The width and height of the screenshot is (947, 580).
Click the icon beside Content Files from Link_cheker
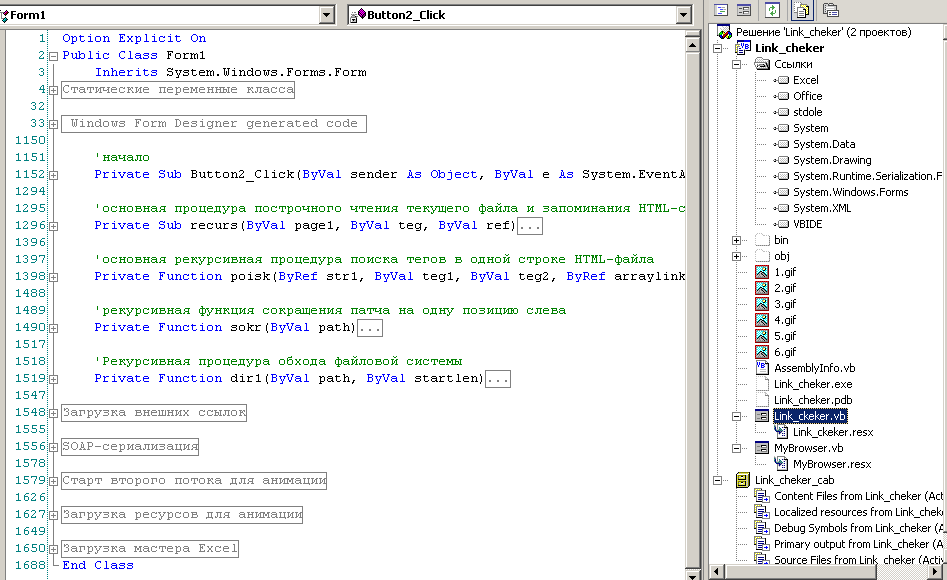tap(762, 496)
